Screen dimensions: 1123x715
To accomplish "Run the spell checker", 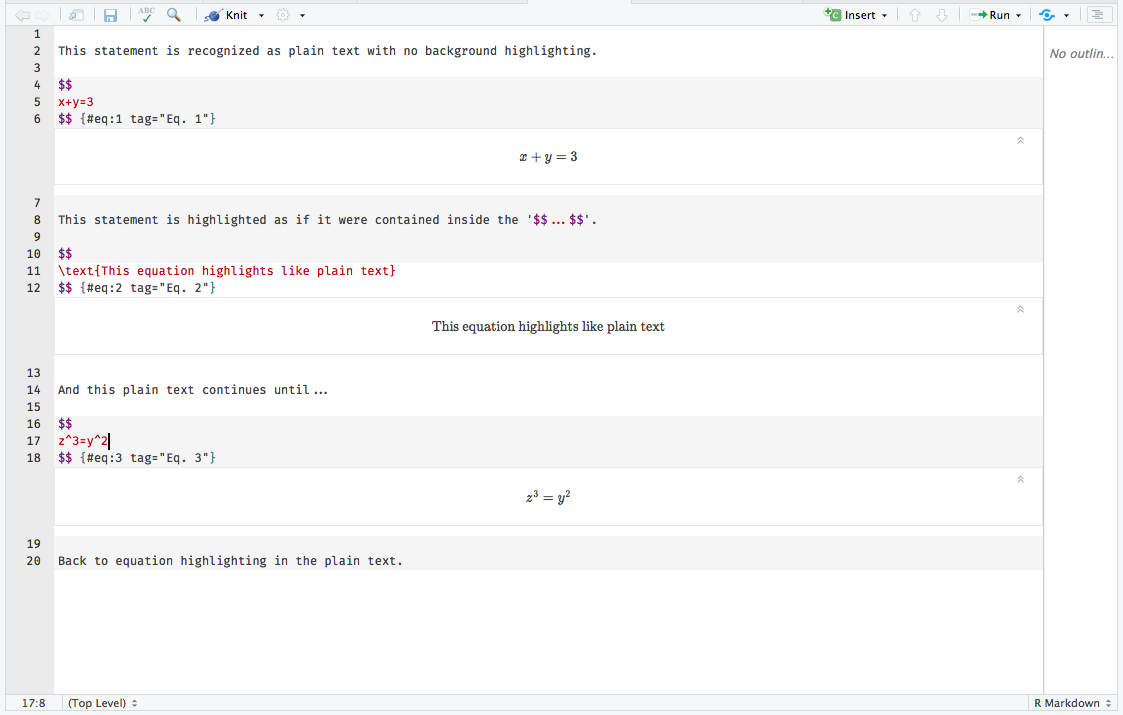I will coord(145,14).
